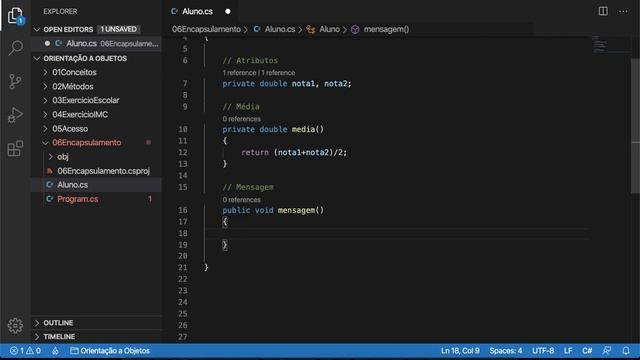This screenshot has height=360, width=640.
Task: Click the private double nota1 declaration
Action: tap(287, 84)
